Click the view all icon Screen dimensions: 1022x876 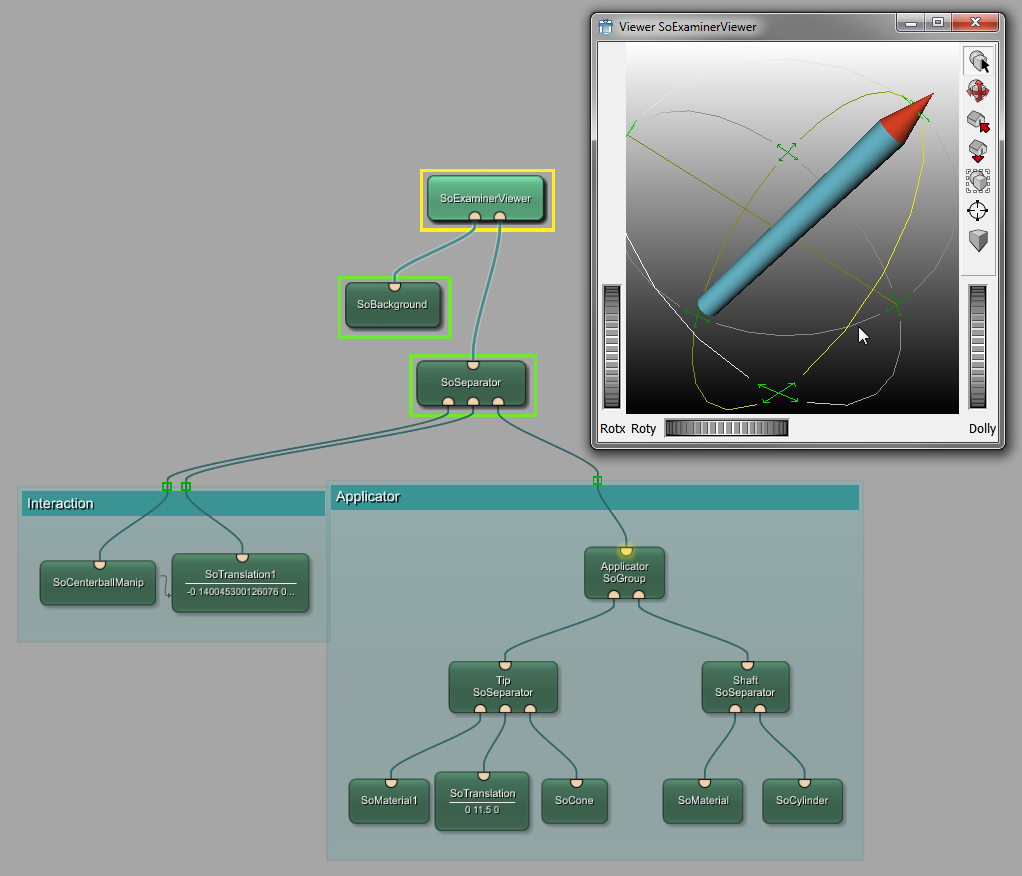978,181
